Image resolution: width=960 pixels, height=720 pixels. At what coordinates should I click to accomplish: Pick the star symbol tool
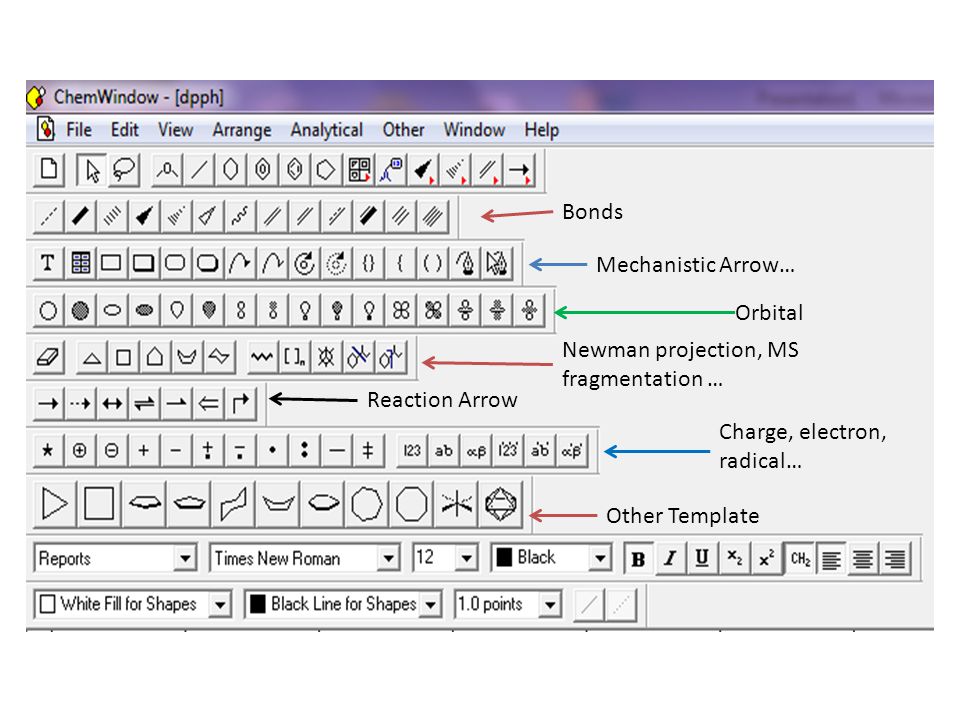tap(48, 451)
